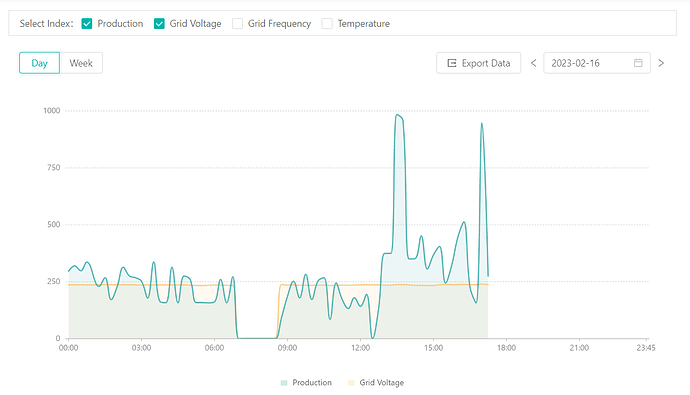Image resolution: width=690 pixels, height=395 pixels.
Task: Click the 06:00 x-axis label
Action: (214, 348)
